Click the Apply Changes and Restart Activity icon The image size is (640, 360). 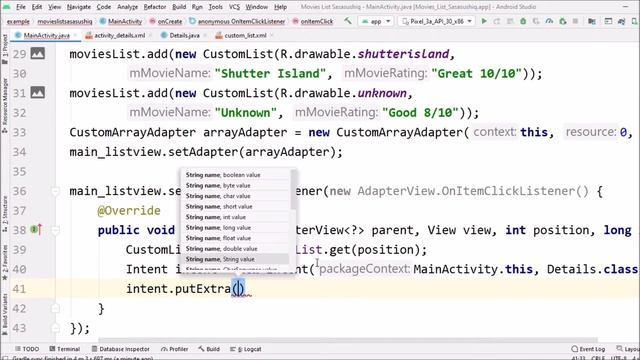[x=497, y=21]
